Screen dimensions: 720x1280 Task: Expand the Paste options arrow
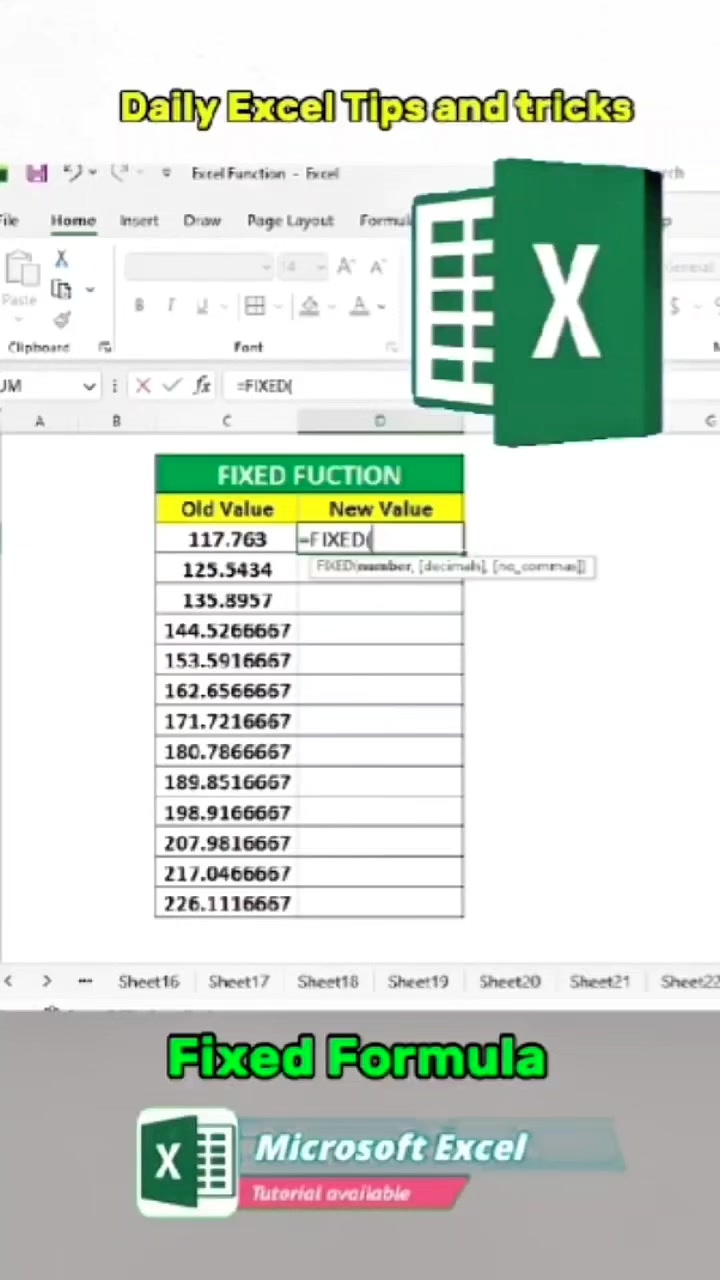tap(19, 319)
